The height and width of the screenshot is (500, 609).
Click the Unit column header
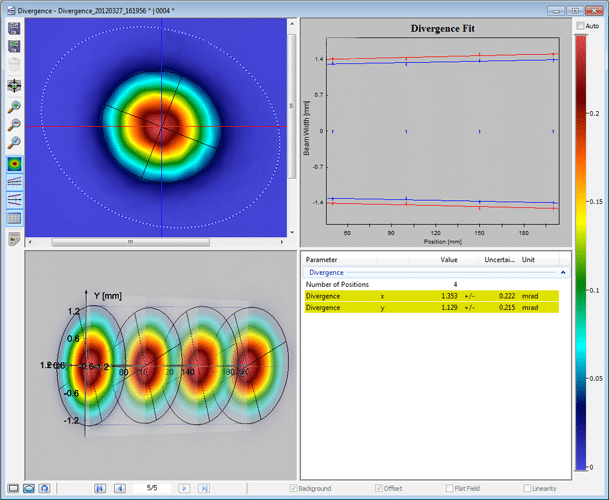539,260
